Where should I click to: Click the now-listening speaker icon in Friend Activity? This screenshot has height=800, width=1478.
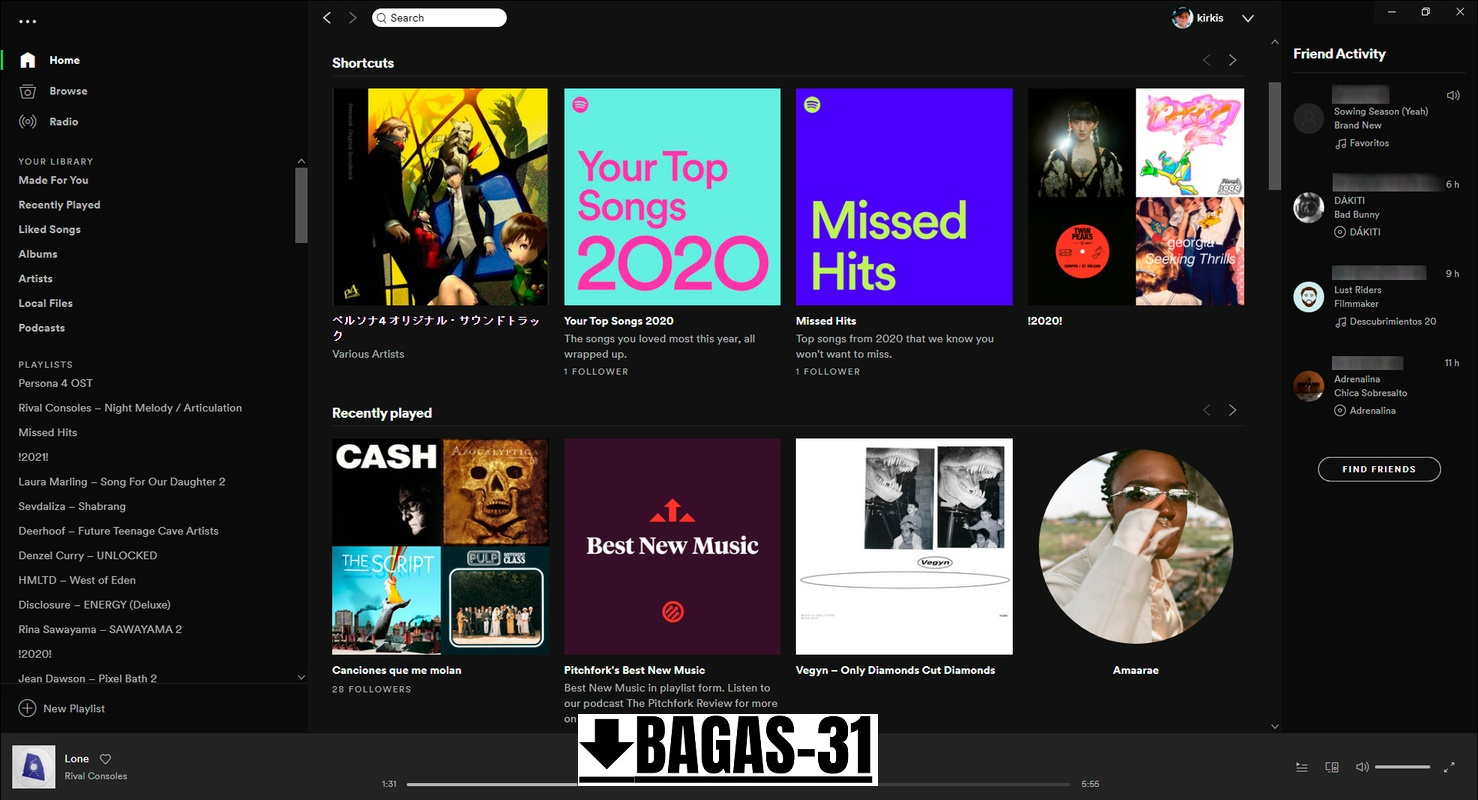click(1452, 96)
